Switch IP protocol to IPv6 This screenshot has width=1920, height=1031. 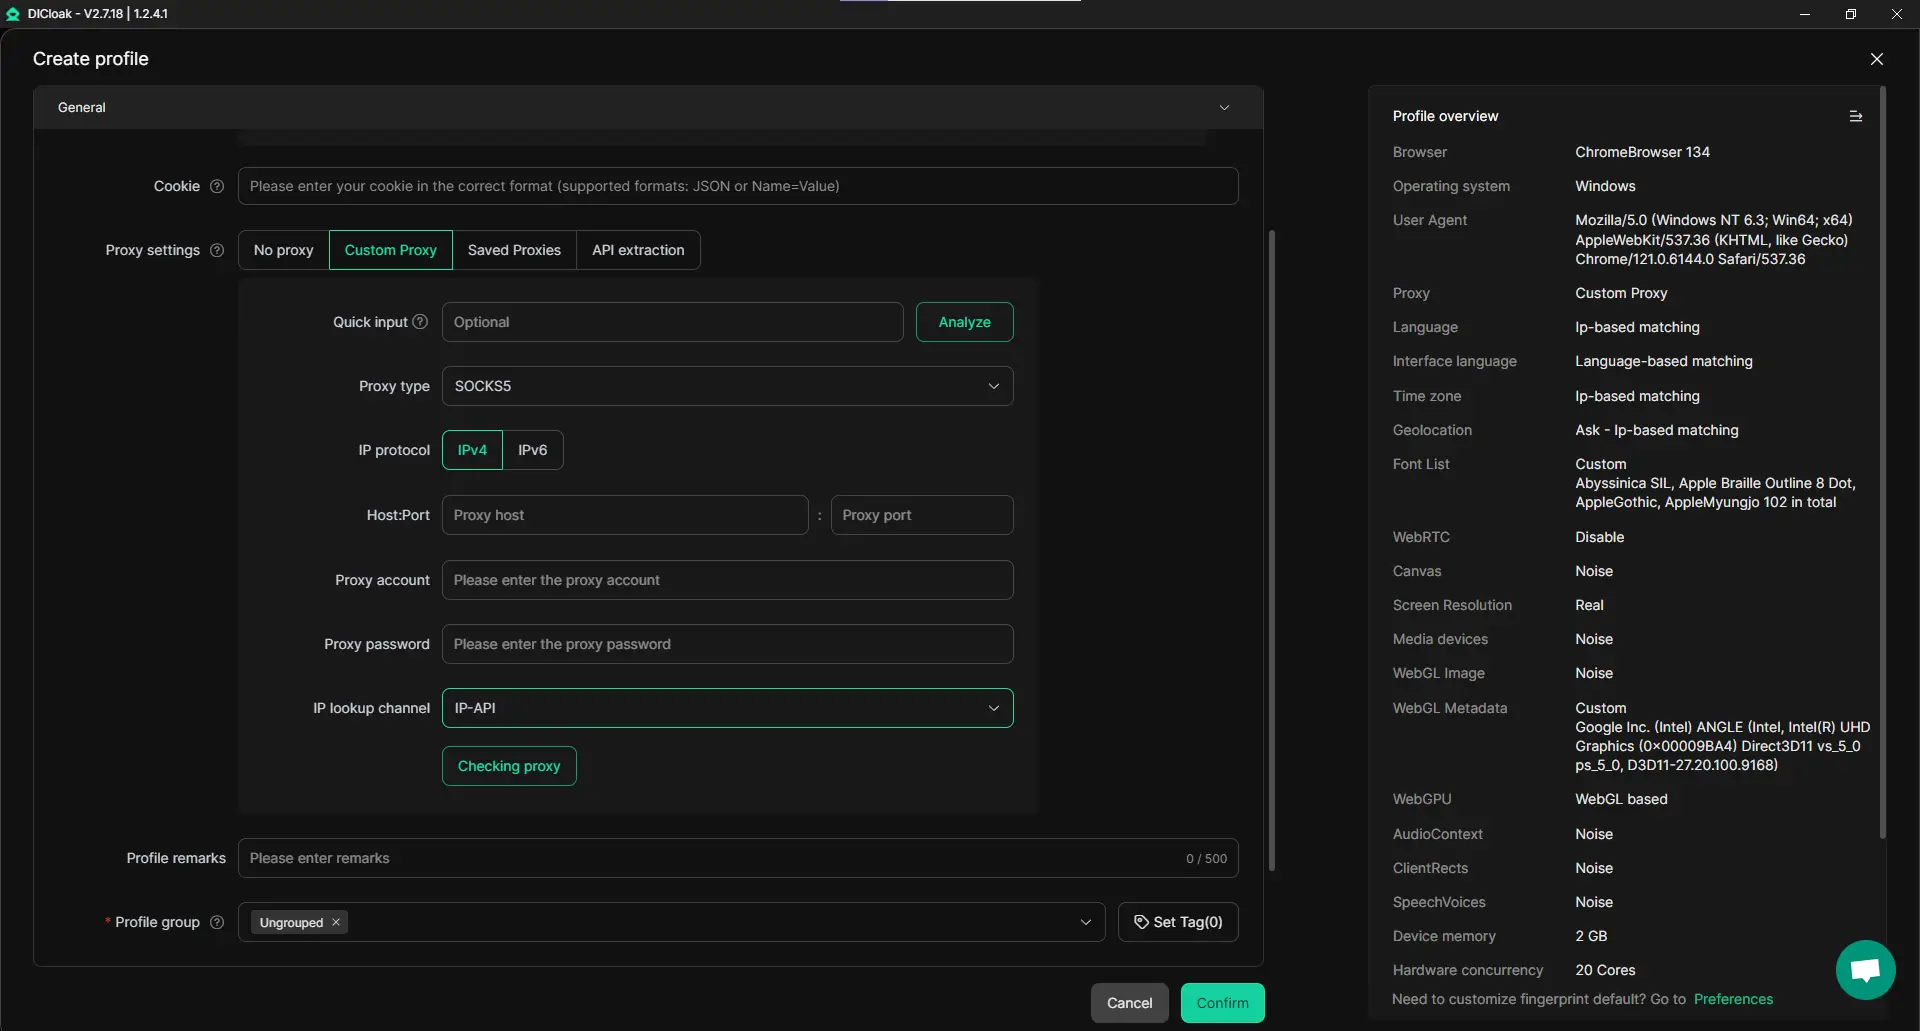click(532, 450)
